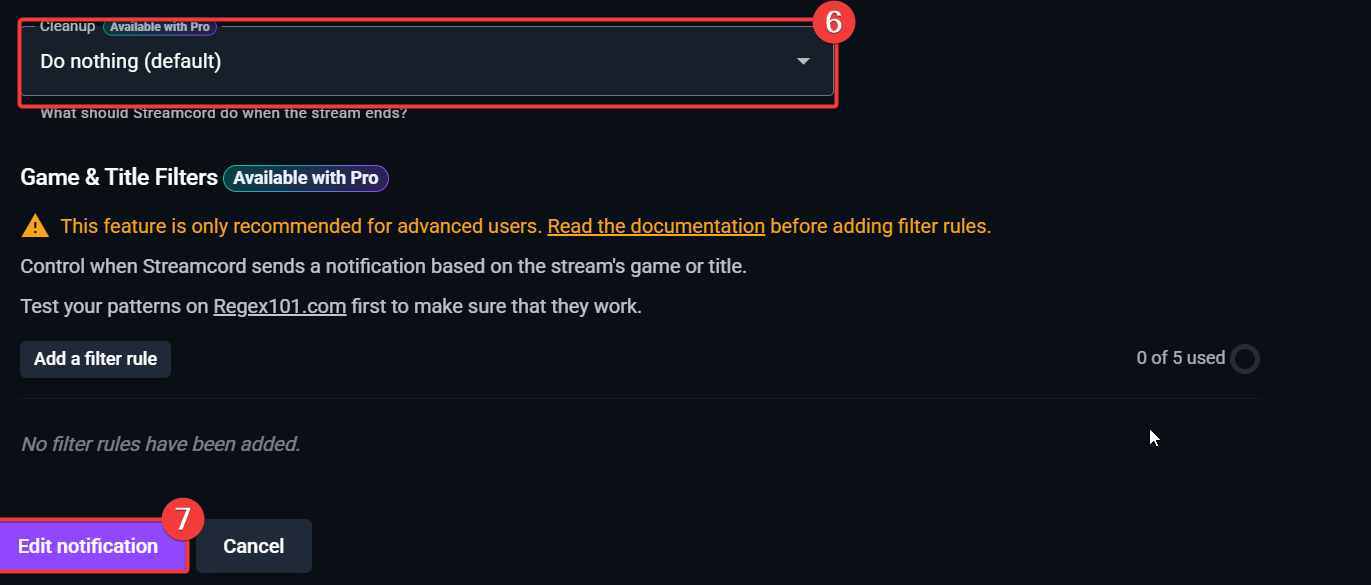Click the Cleanup field label
Image resolution: width=1371 pixels, height=585 pixels.
pyautogui.click(x=66, y=26)
